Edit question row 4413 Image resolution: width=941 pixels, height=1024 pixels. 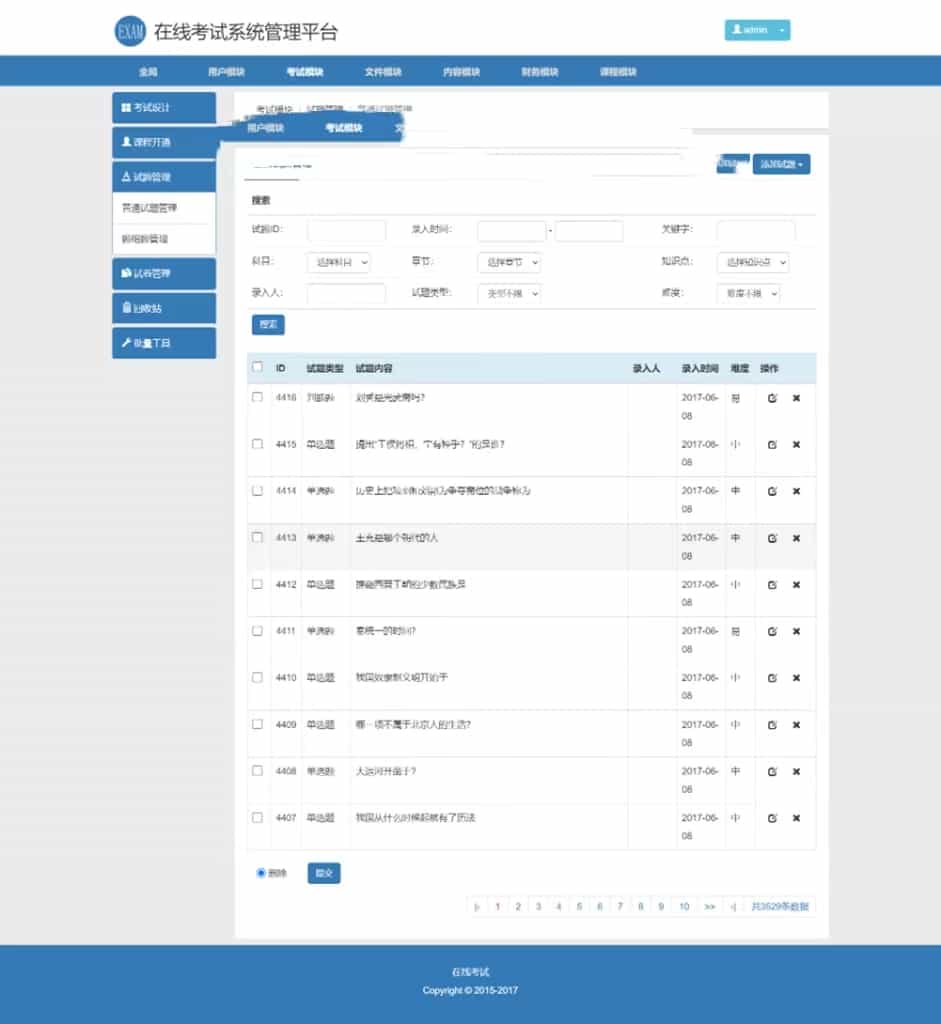click(x=772, y=538)
